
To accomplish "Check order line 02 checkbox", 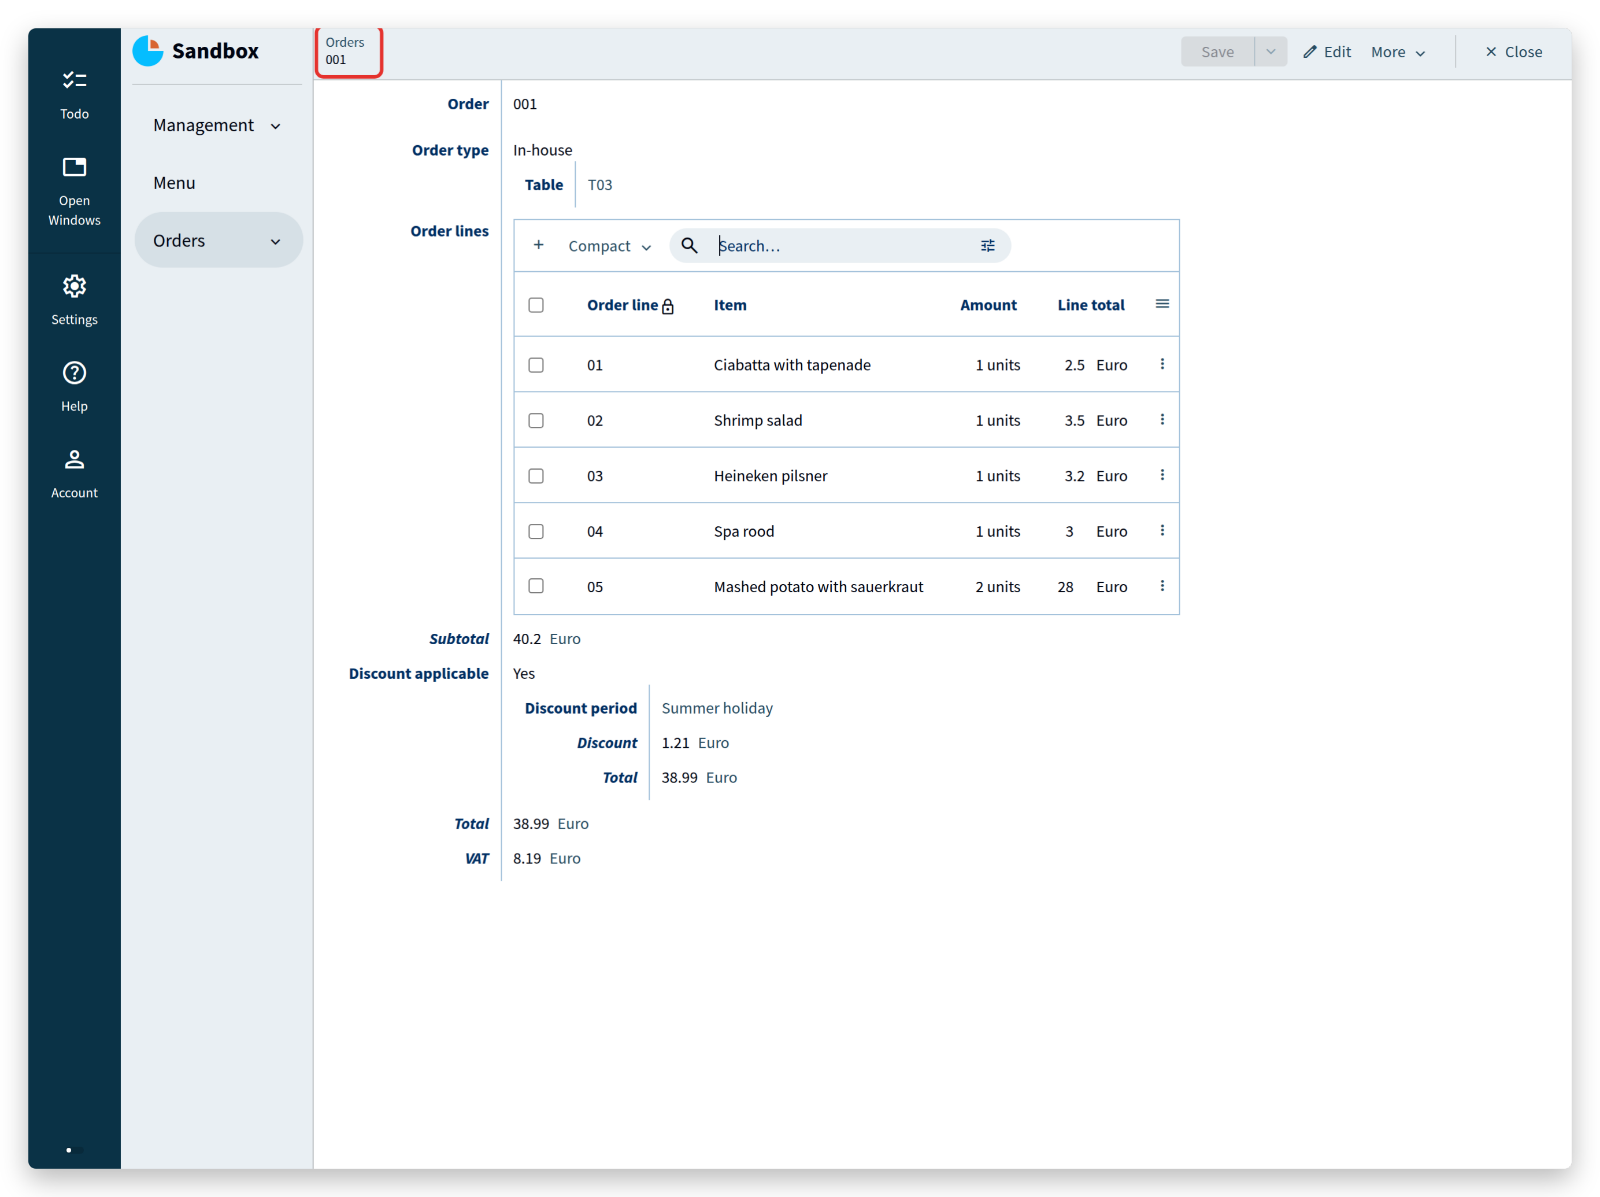I will pos(536,421).
